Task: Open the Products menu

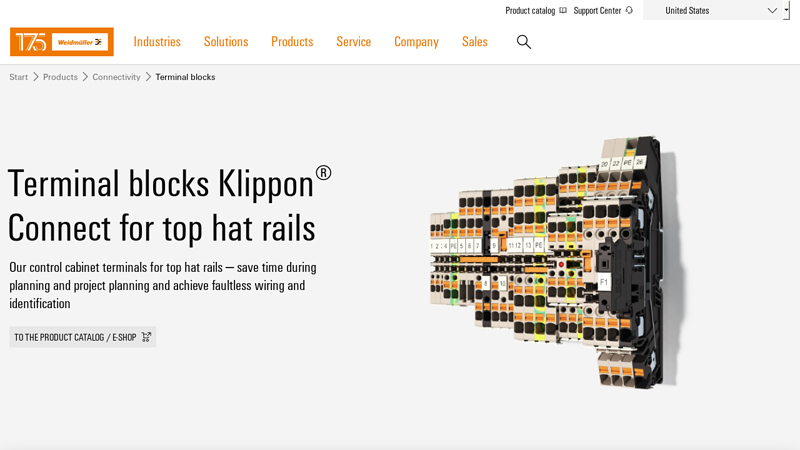Action: [x=292, y=42]
